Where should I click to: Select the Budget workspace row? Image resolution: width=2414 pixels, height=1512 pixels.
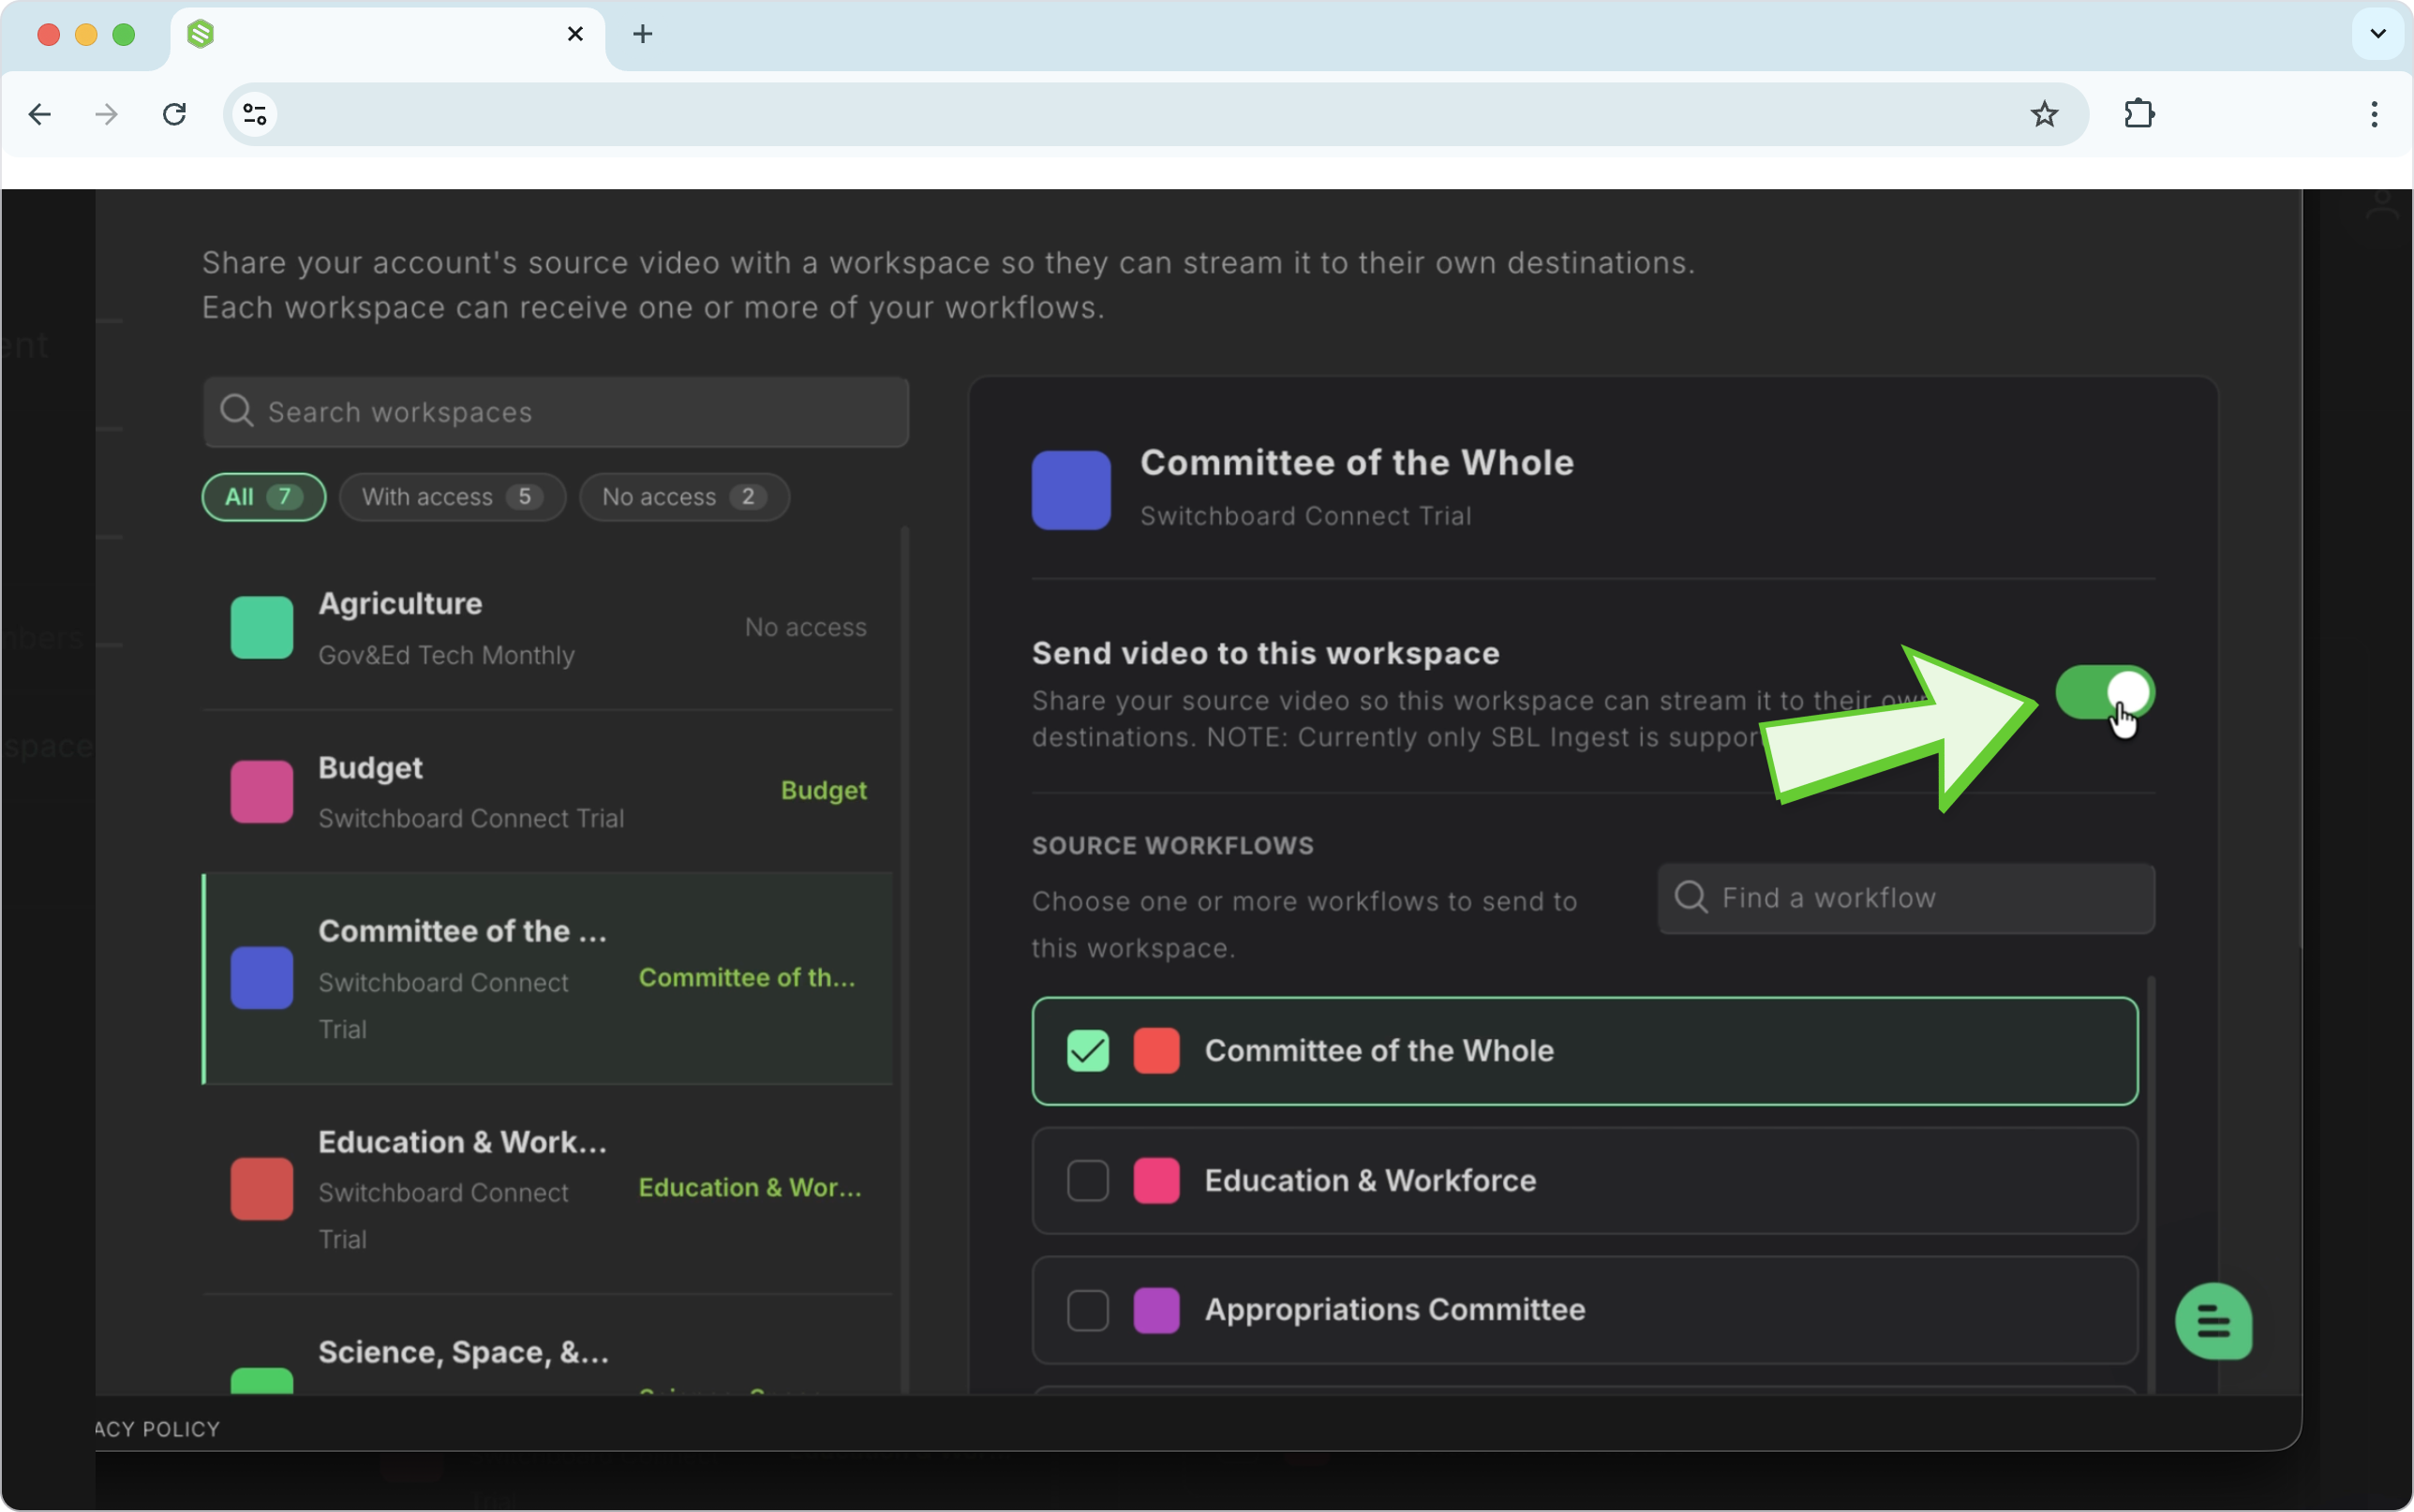(548, 791)
